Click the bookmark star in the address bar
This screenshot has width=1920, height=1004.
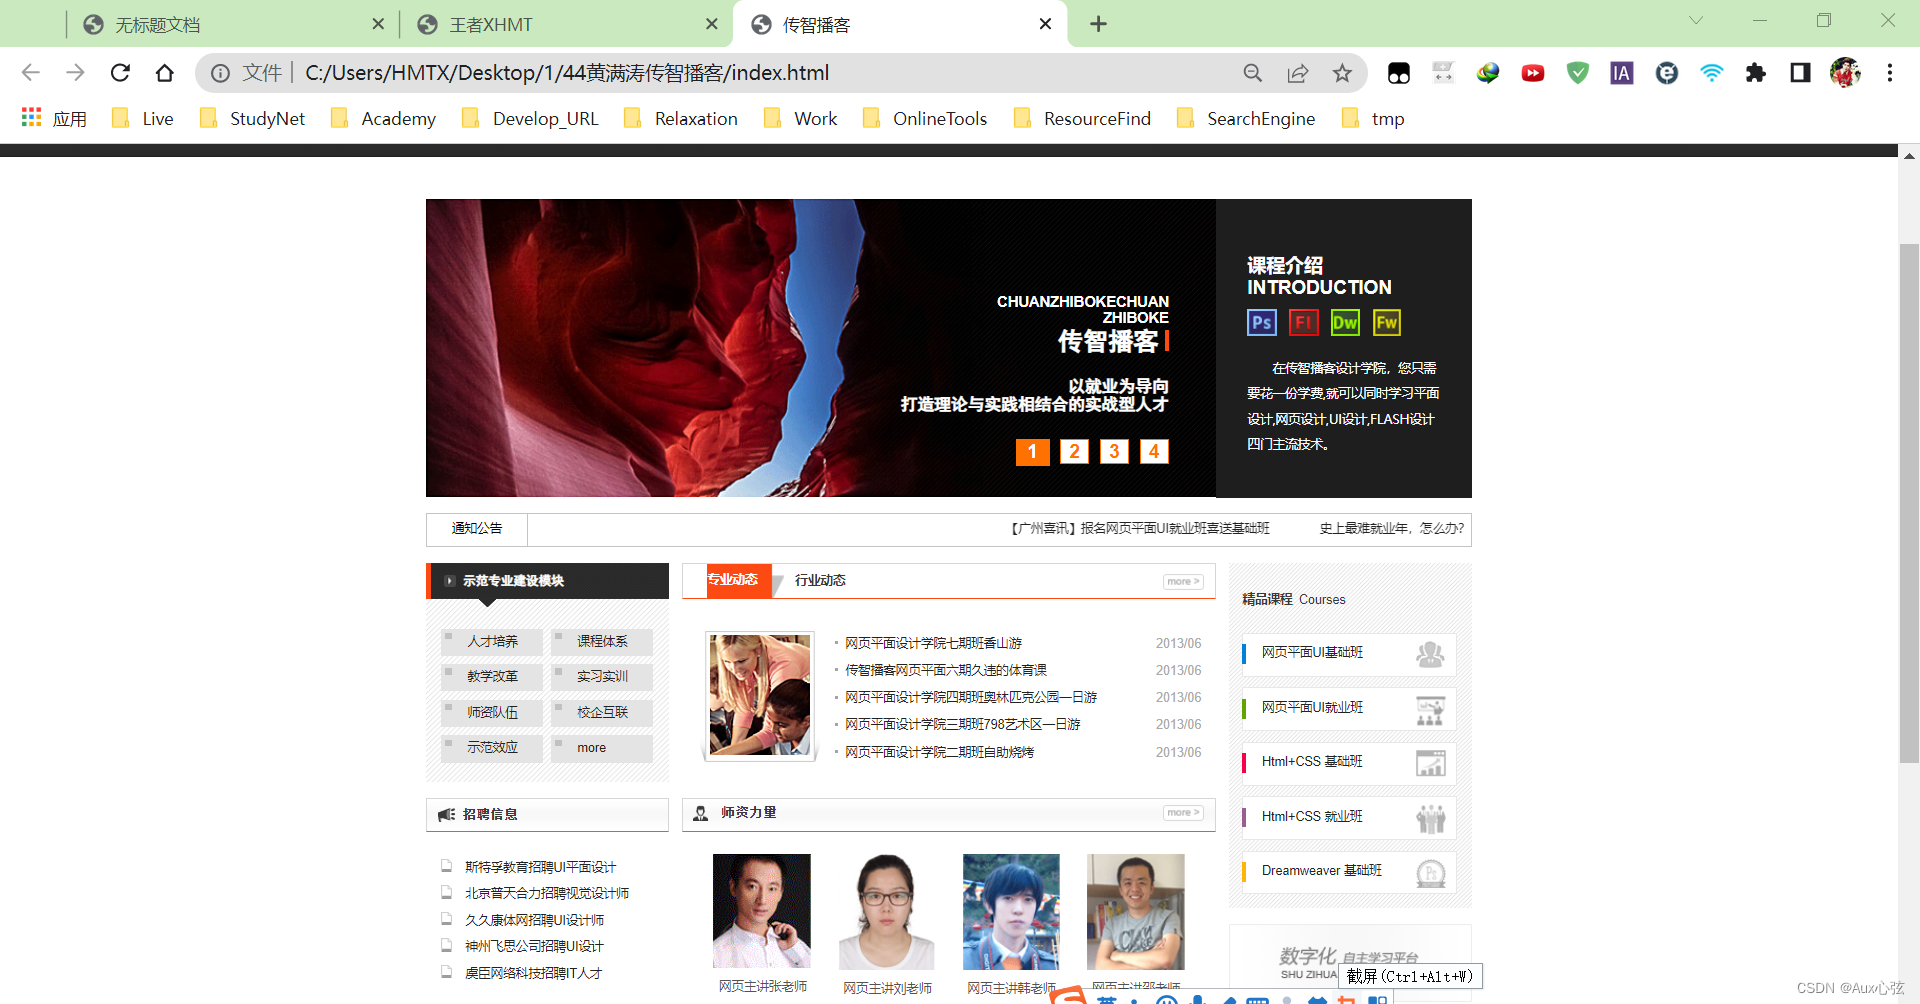pos(1341,72)
